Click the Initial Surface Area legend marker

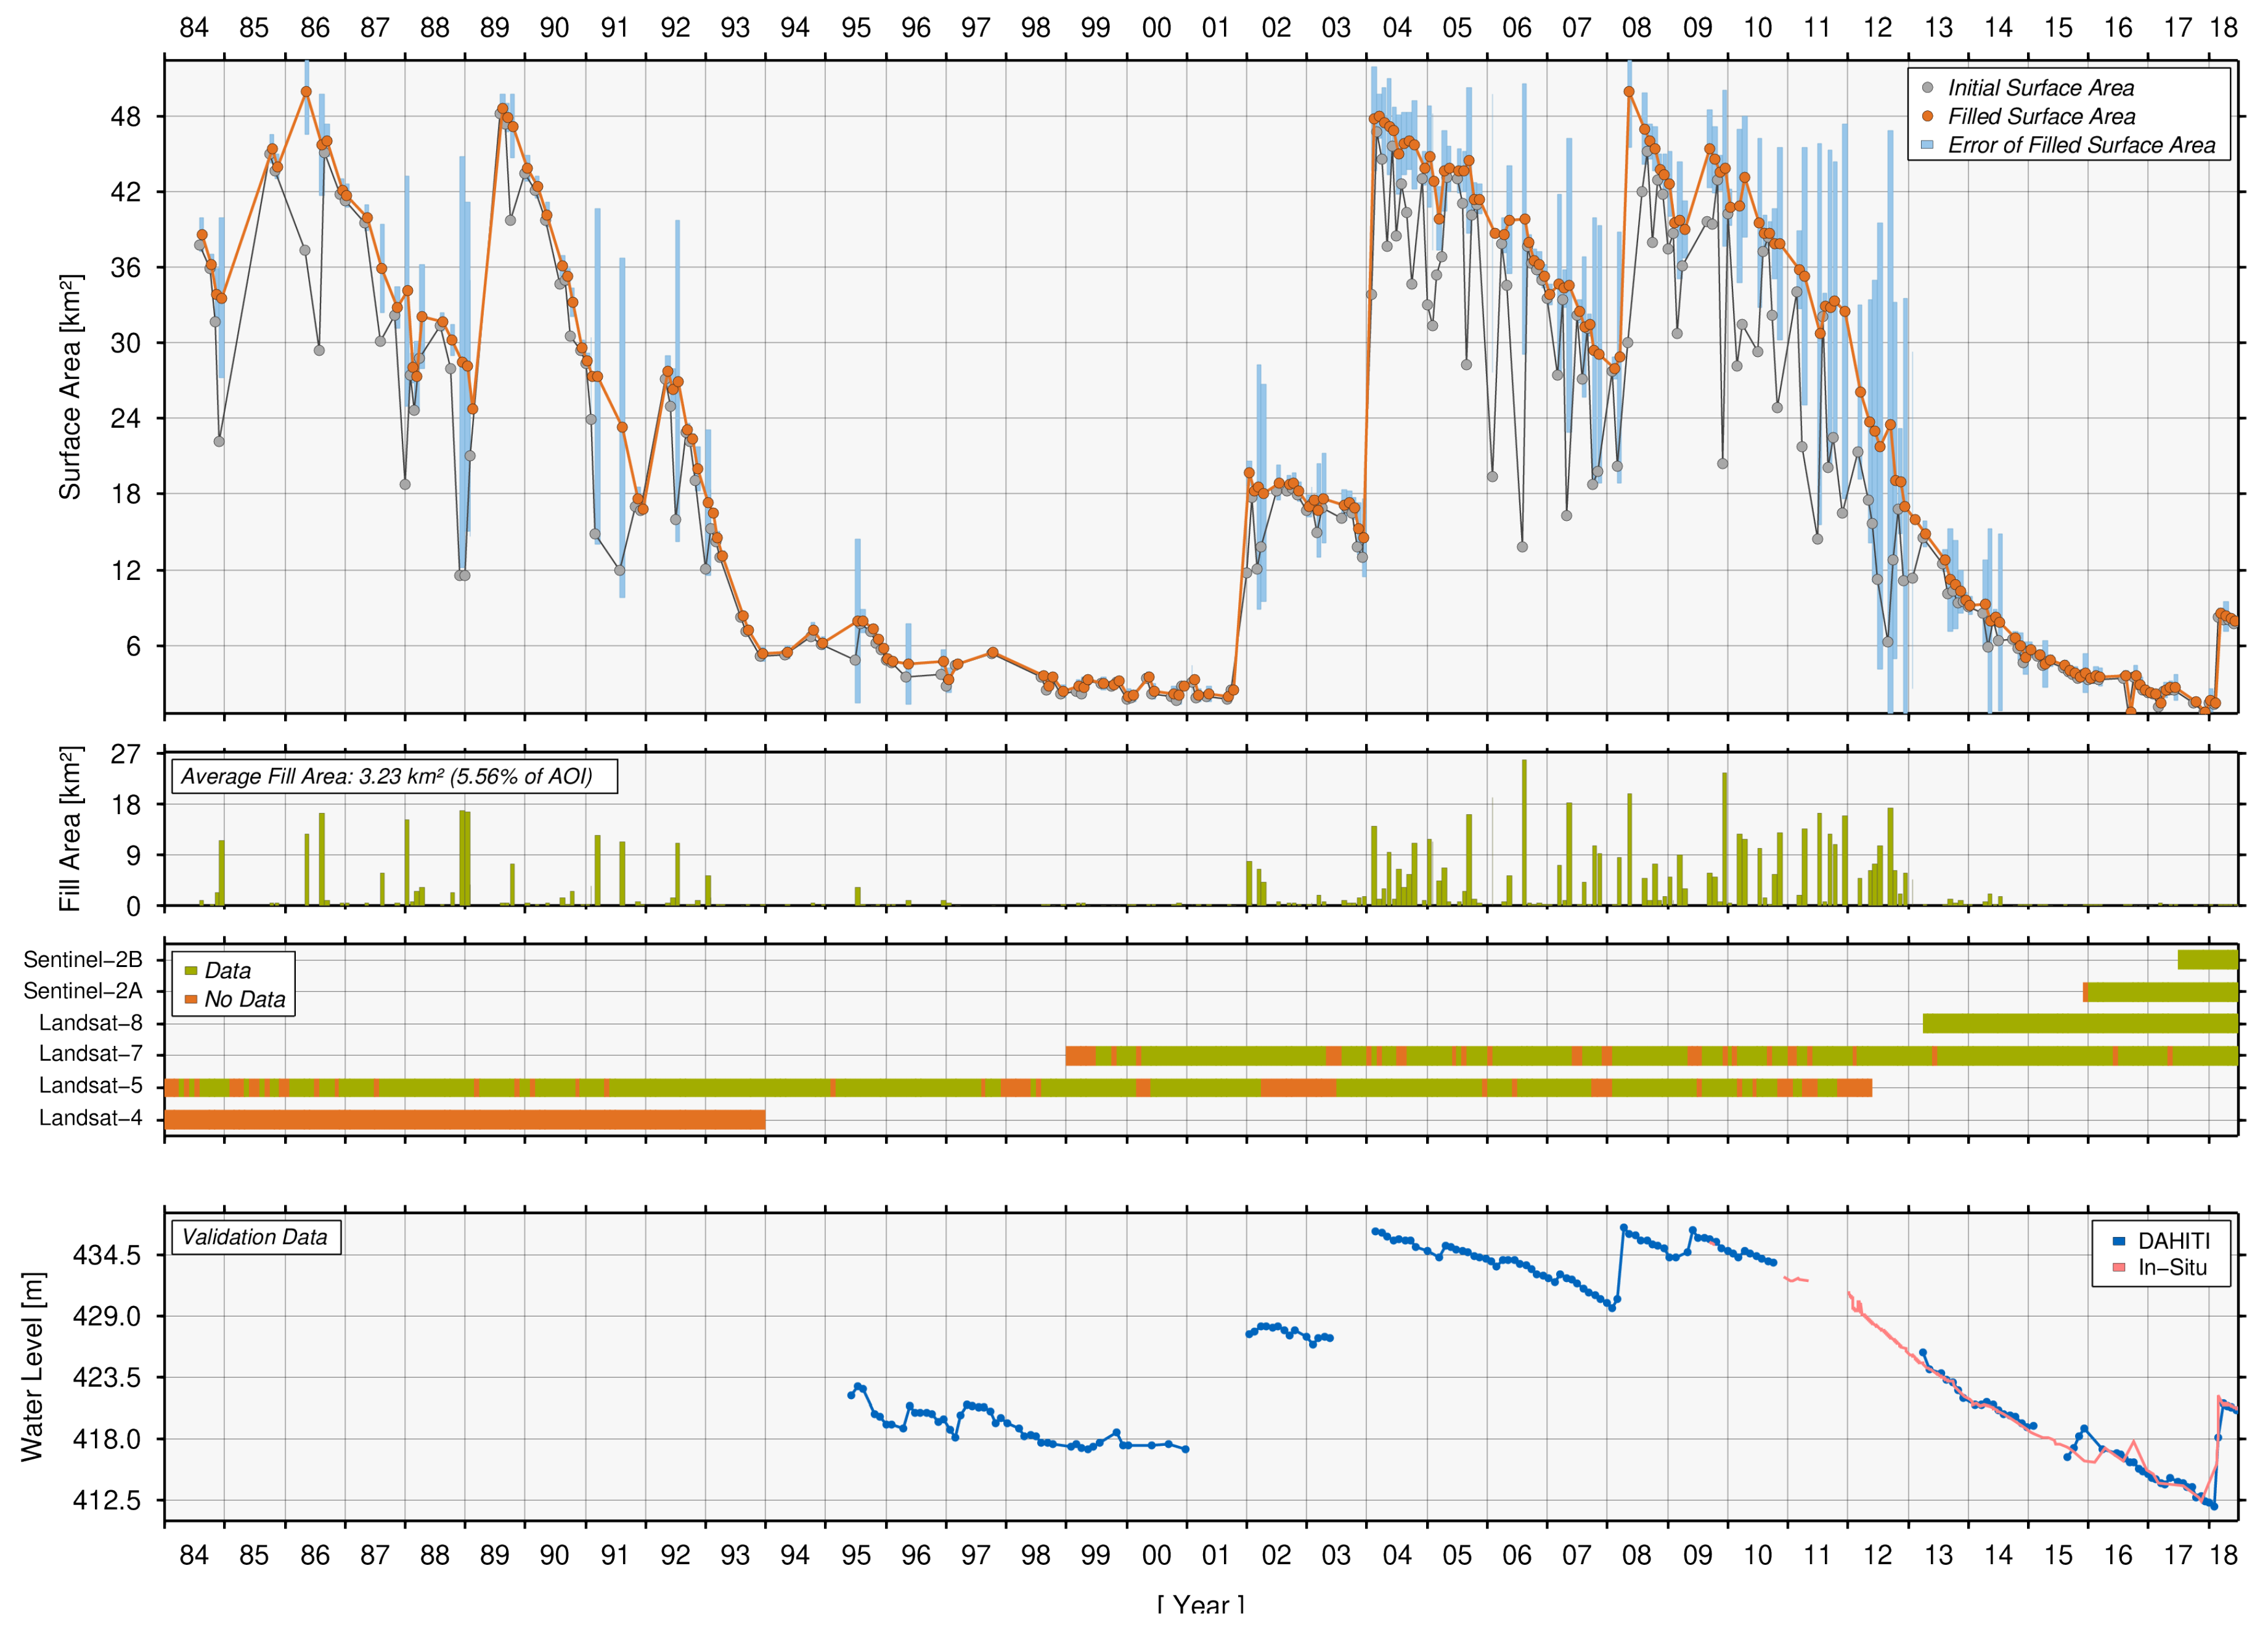tap(1927, 88)
